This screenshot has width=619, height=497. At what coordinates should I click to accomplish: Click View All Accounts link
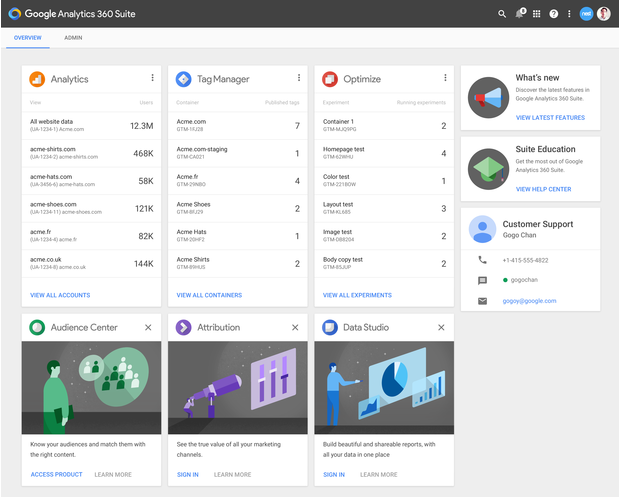[x=60, y=295]
